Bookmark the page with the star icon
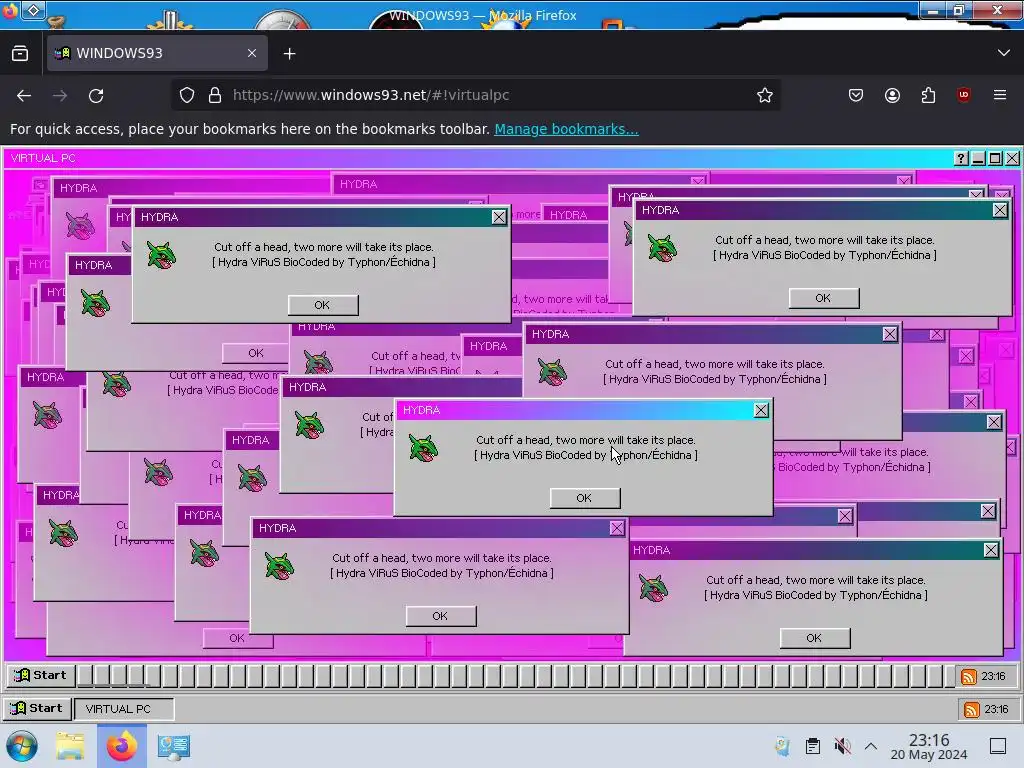 click(765, 95)
